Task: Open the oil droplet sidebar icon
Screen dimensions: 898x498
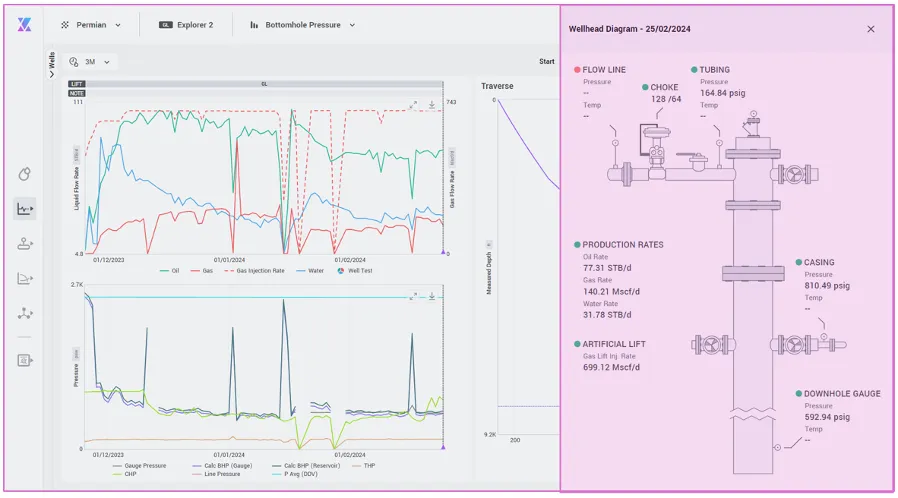Action: (x=24, y=174)
